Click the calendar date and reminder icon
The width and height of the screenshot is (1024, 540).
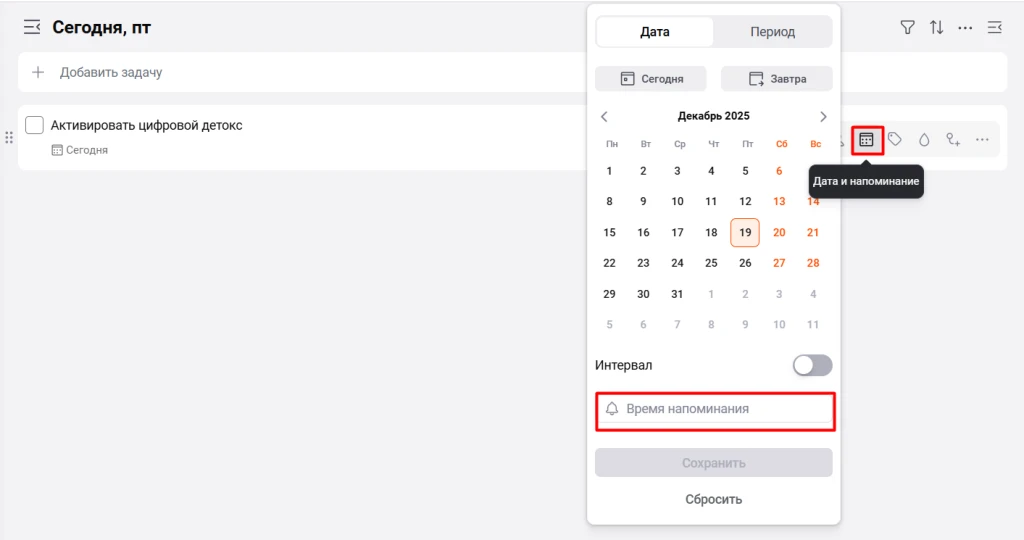[867, 140]
